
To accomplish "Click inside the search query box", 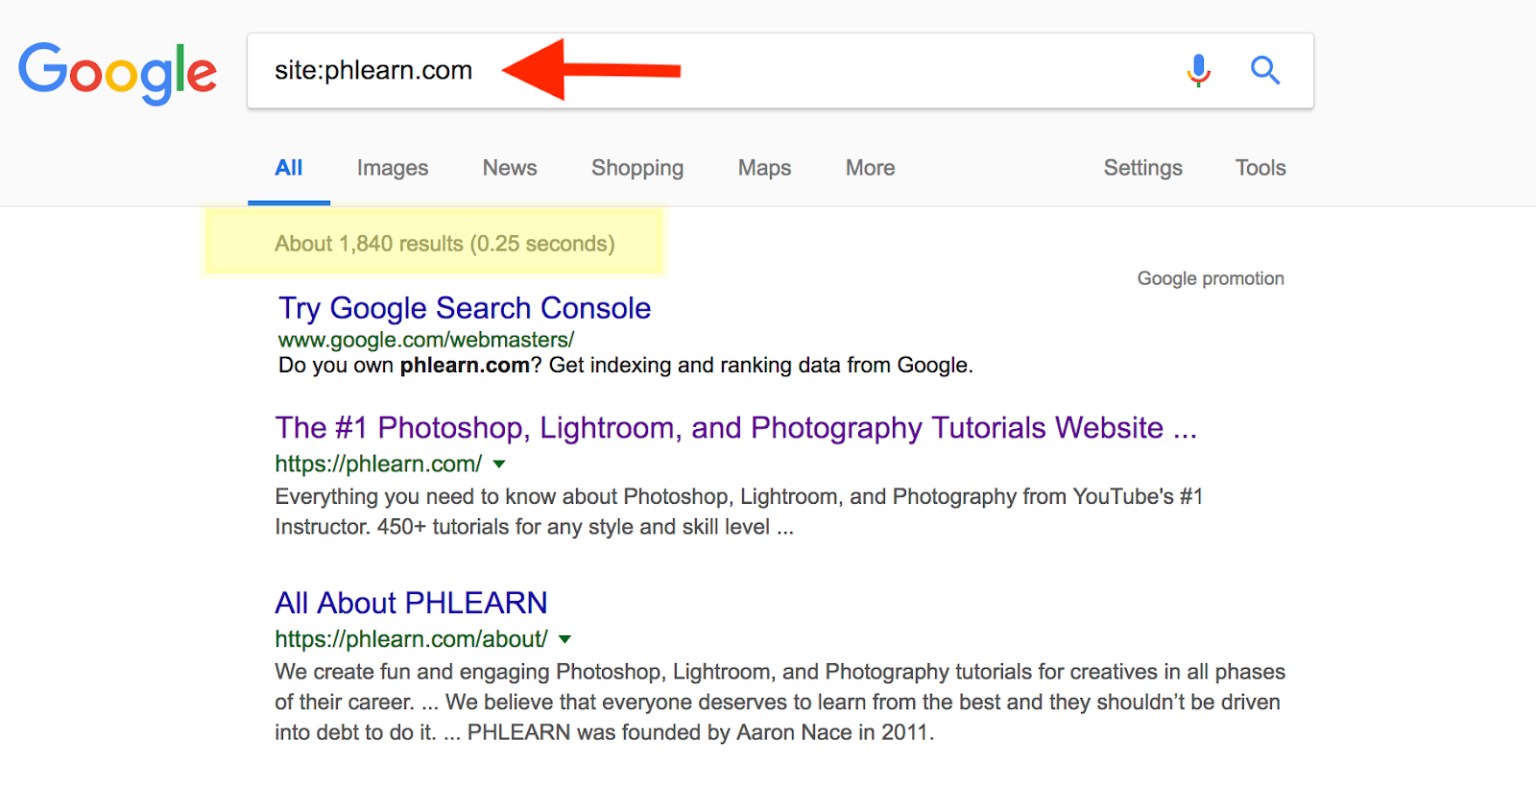I will tap(700, 70).
